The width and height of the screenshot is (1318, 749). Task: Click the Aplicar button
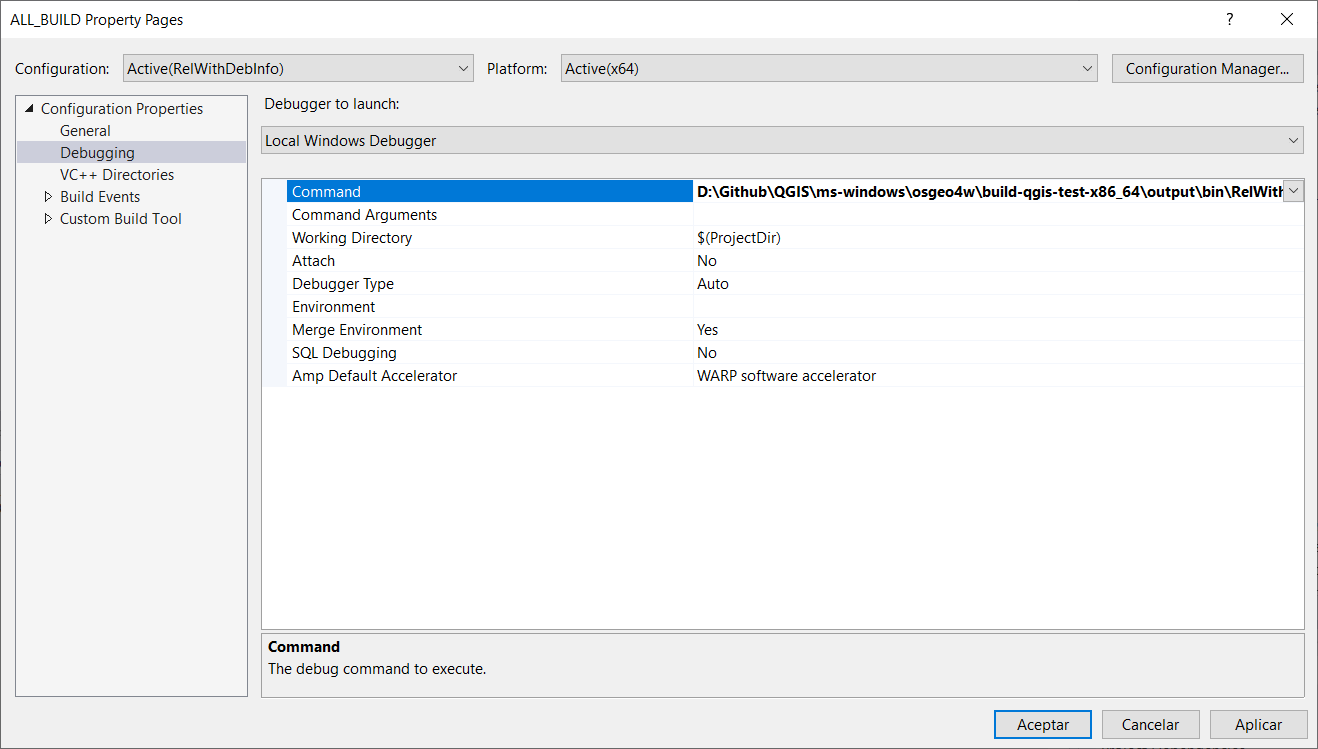1258,725
